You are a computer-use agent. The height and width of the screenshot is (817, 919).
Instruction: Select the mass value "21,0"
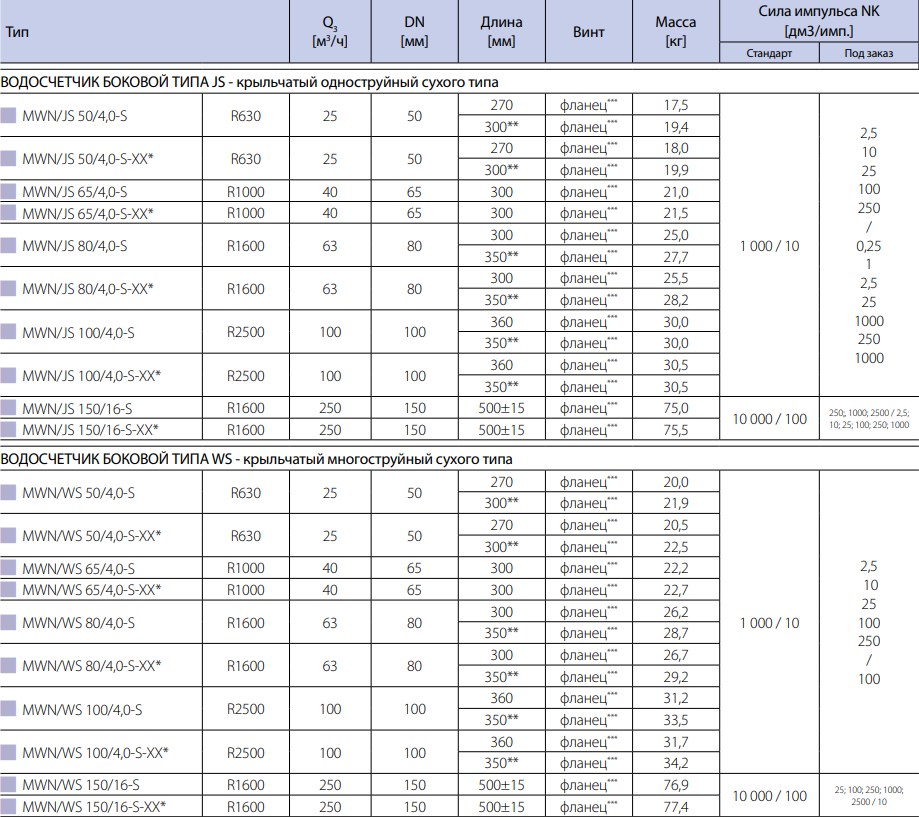pos(676,192)
